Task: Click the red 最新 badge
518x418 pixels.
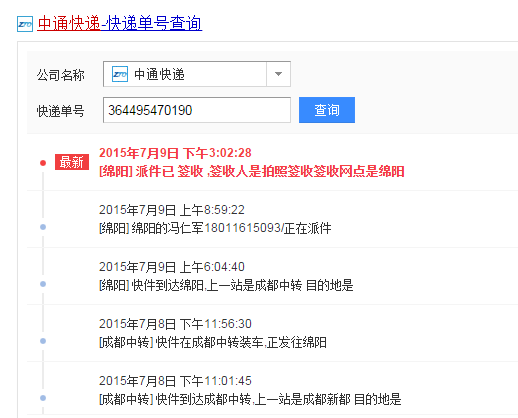Action: [x=72, y=162]
